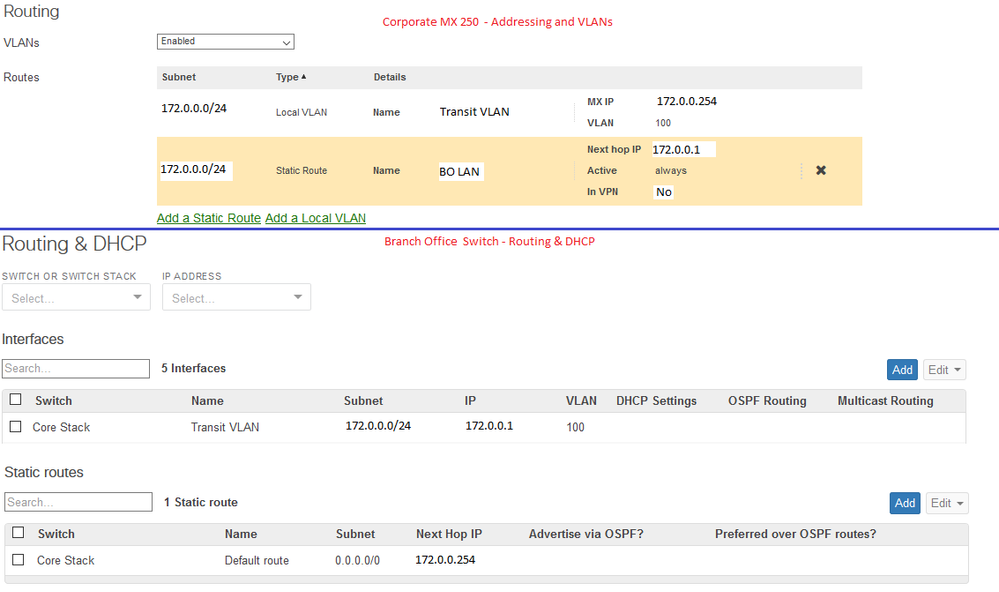999x592 pixels.
Task: Click the Active always value
Action: point(671,171)
